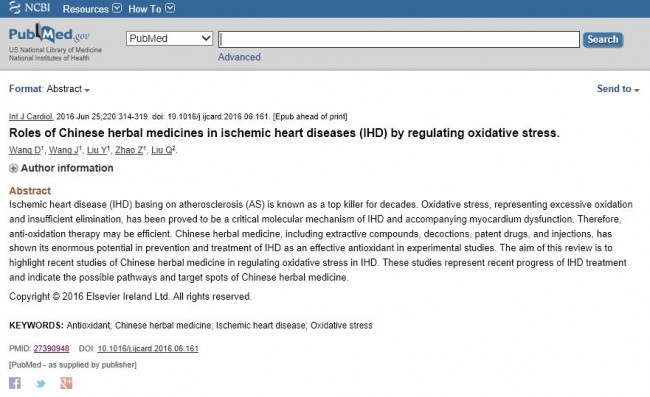Screen dimensions: 650x397
Task: Share article on Twitter
Action: tap(41, 383)
